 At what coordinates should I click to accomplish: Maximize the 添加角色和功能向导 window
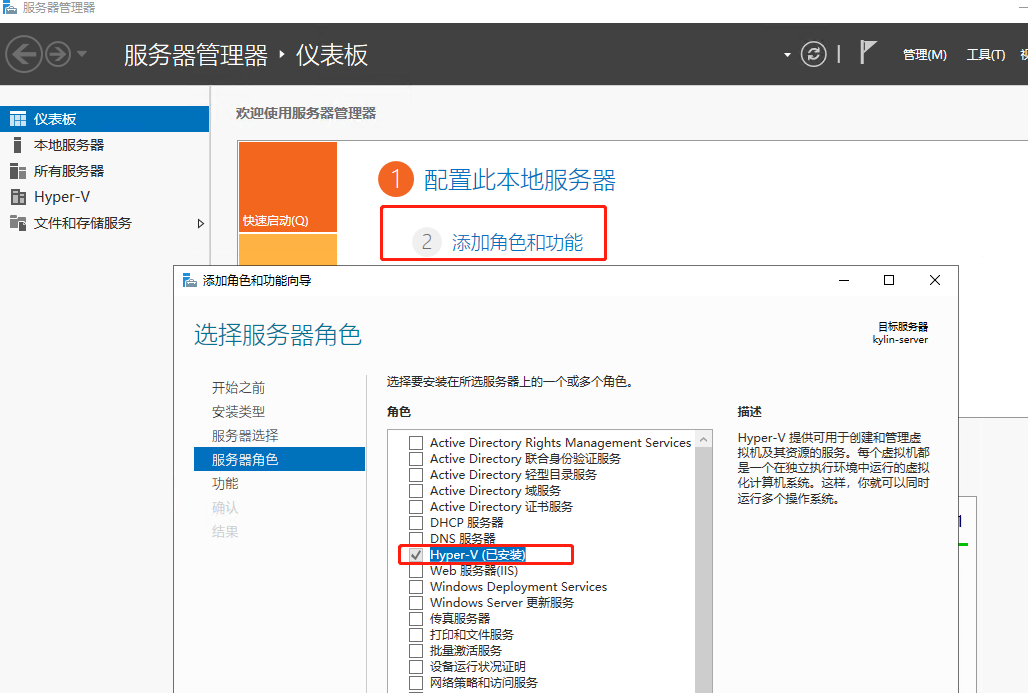pyautogui.click(x=889, y=281)
